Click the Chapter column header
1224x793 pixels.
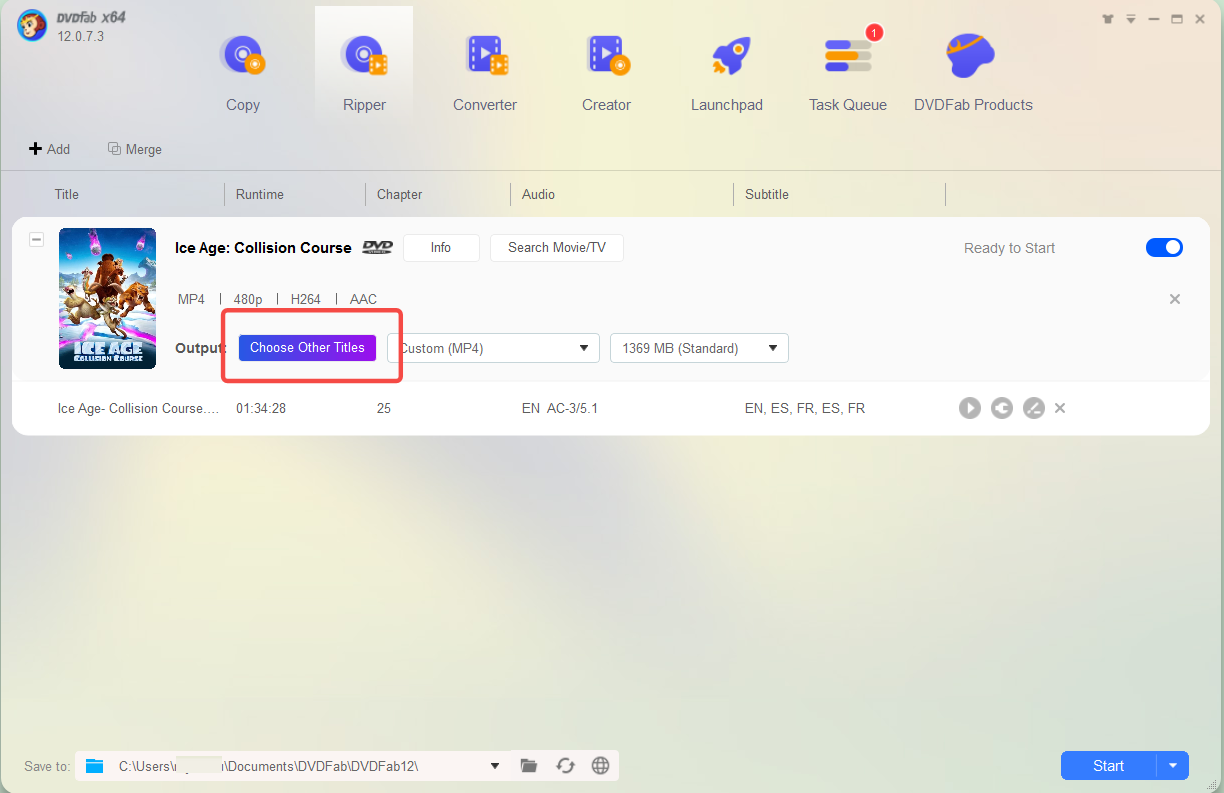click(x=400, y=194)
